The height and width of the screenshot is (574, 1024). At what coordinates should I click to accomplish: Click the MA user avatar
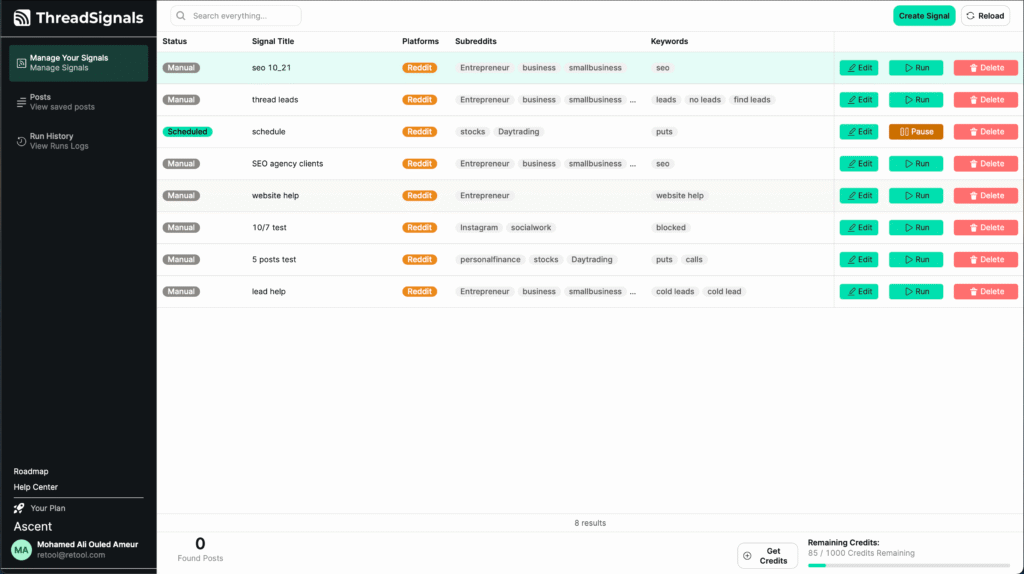pos(21,549)
